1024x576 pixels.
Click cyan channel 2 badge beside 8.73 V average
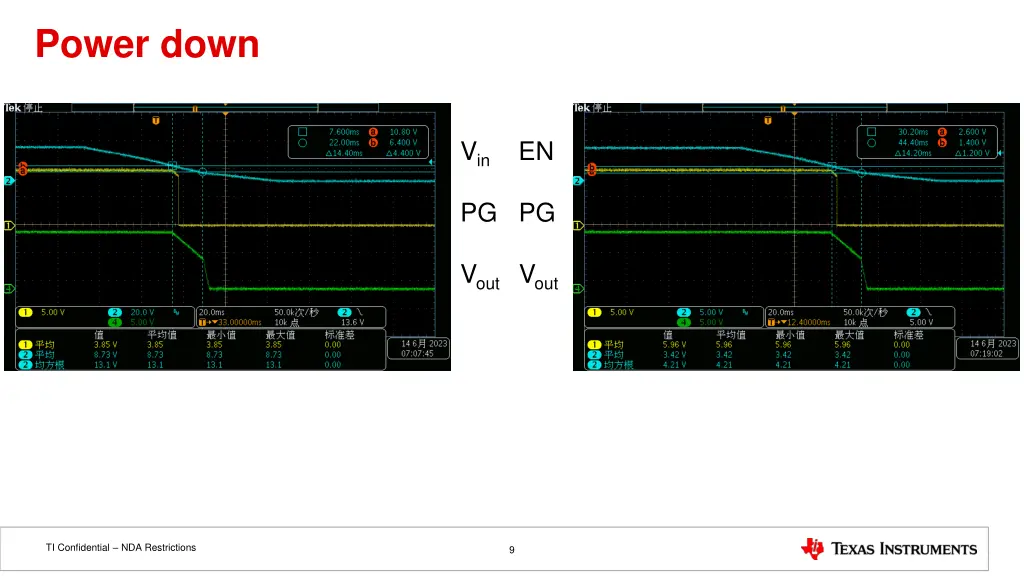[x=25, y=355]
